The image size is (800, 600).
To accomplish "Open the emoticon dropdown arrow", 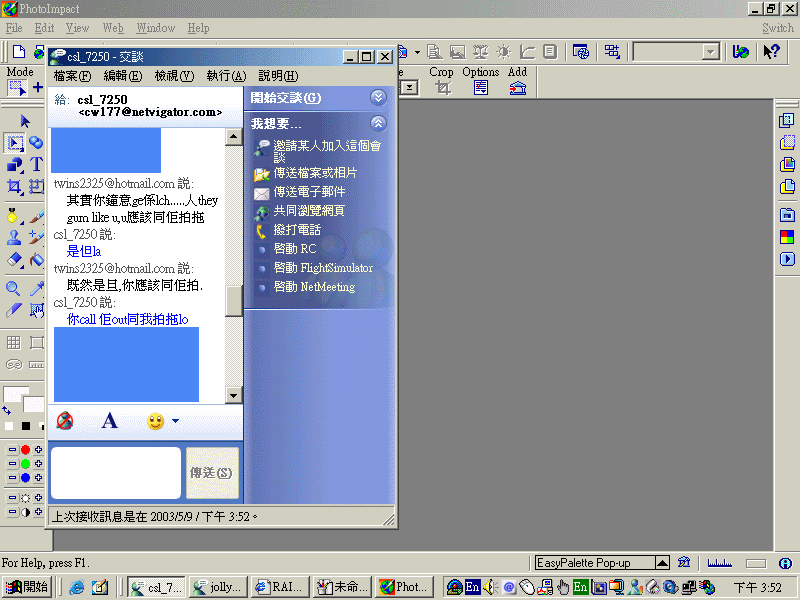I will pos(175,421).
